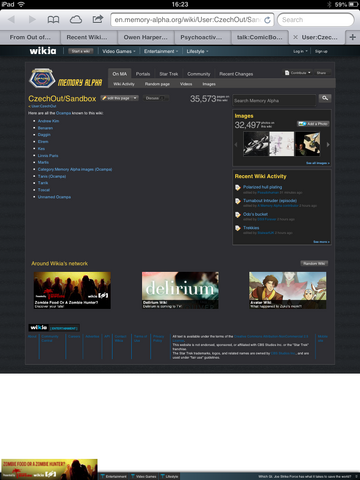Switch to the Recent Wiki... browser tab
Viewport: 360px width, 480px height.
point(88,37)
